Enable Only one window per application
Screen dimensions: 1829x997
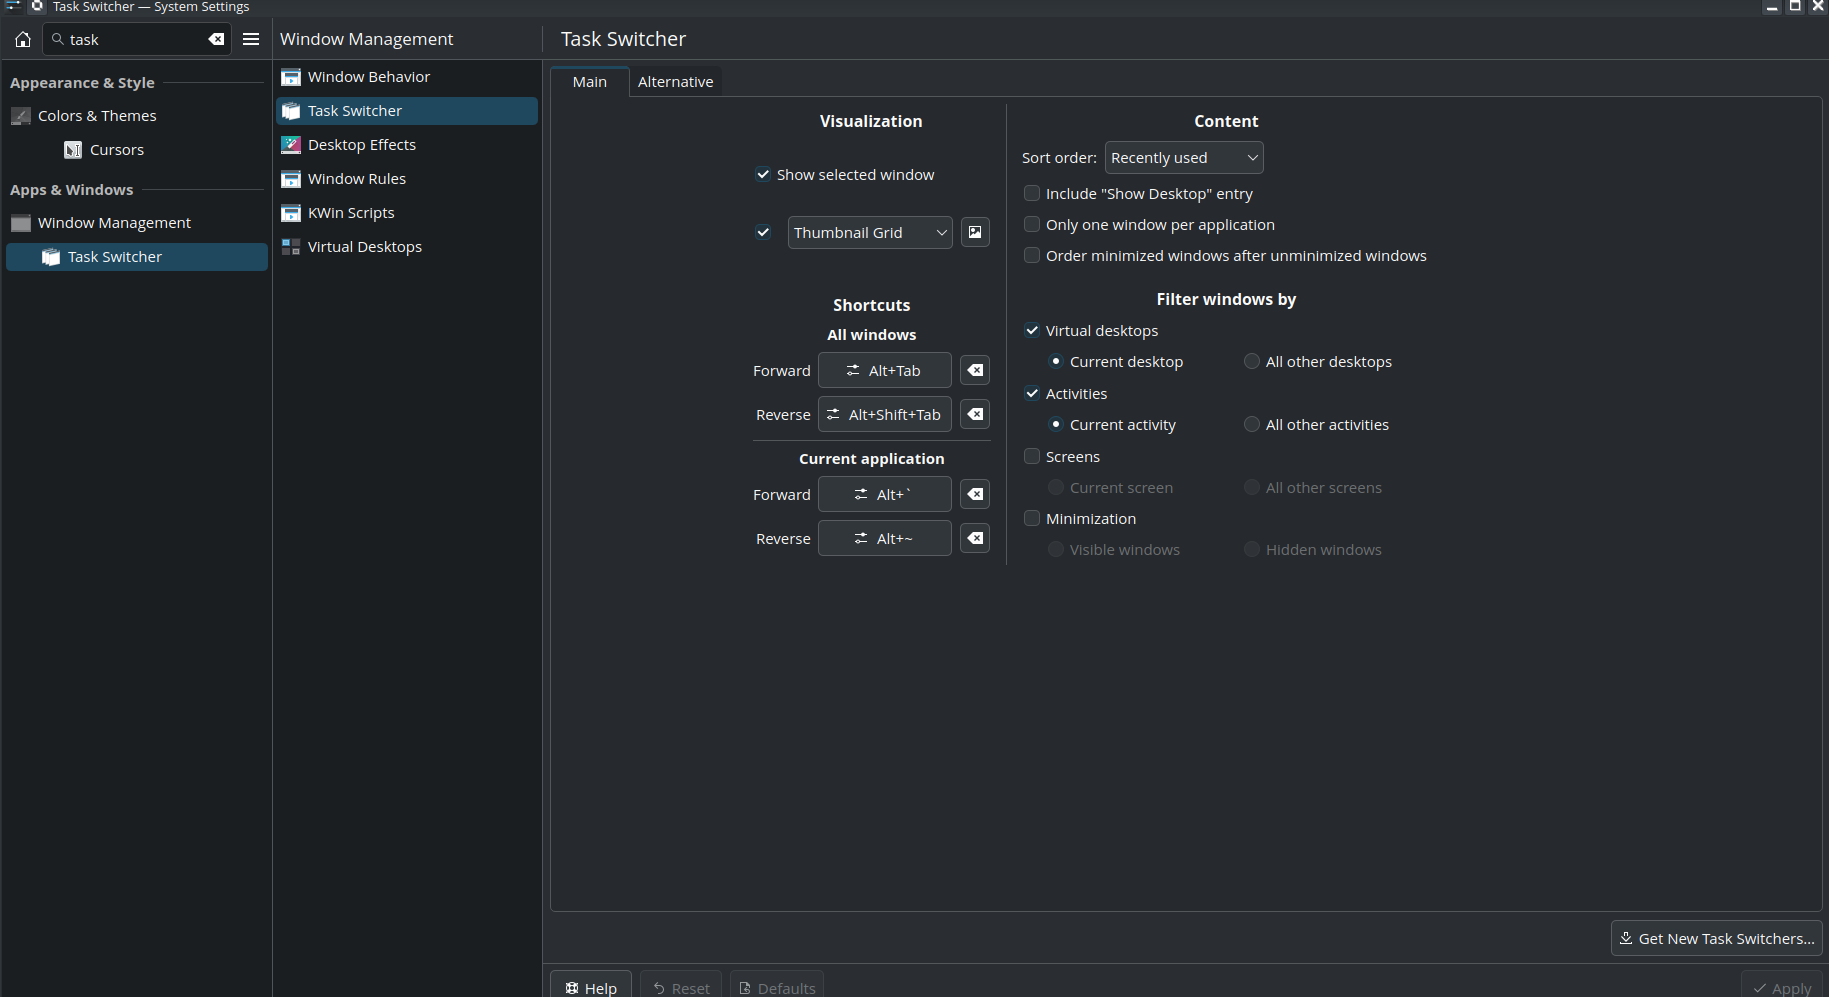[1032, 225]
